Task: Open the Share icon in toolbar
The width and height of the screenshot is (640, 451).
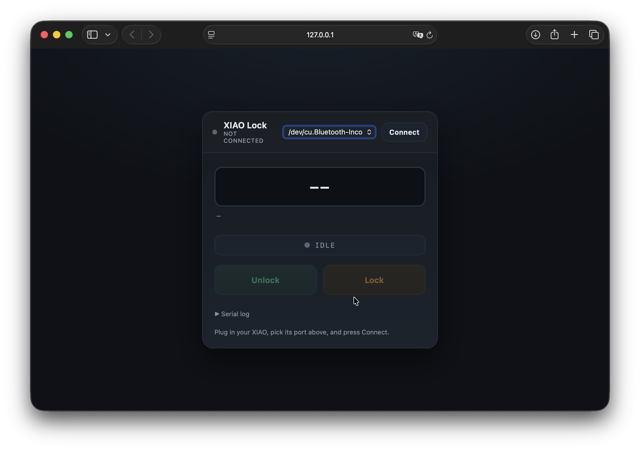Action: tap(554, 34)
